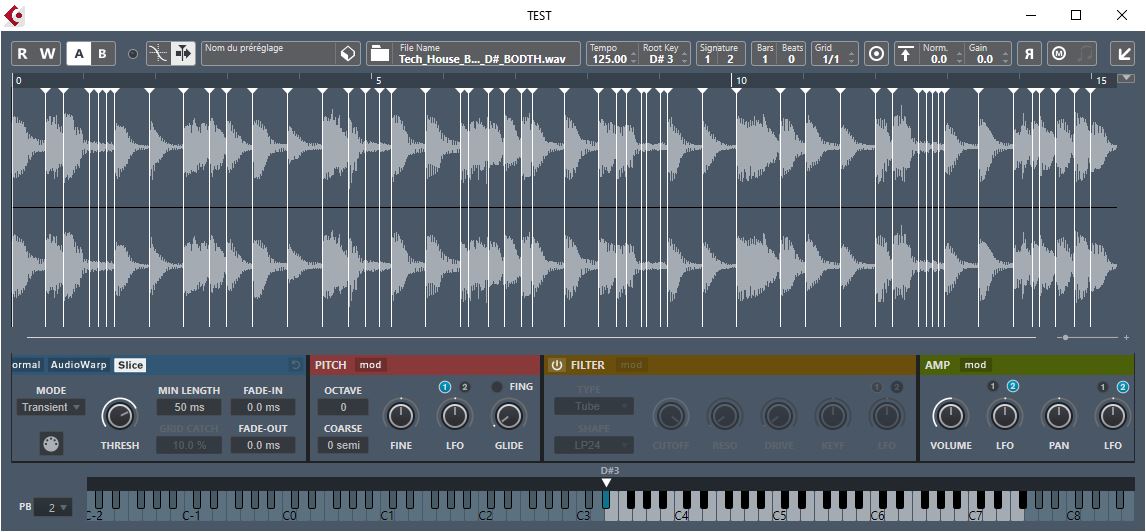
Task: Click the Write automation (W) button
Action: coord(48,54)
